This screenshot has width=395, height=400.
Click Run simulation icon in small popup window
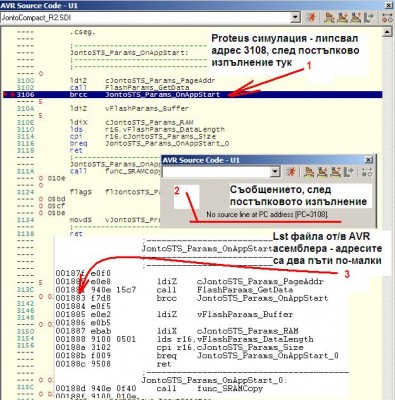click(291, 172)
